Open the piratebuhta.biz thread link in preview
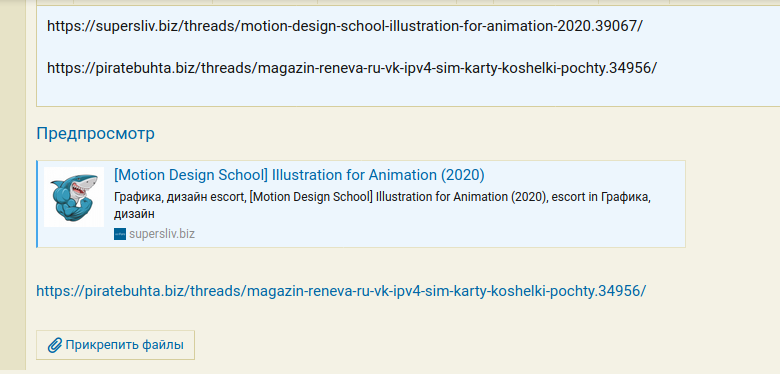 [341, 290]
